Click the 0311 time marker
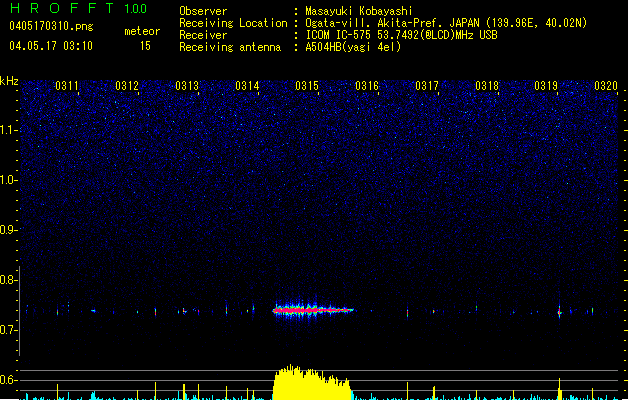 pos(67,86)
